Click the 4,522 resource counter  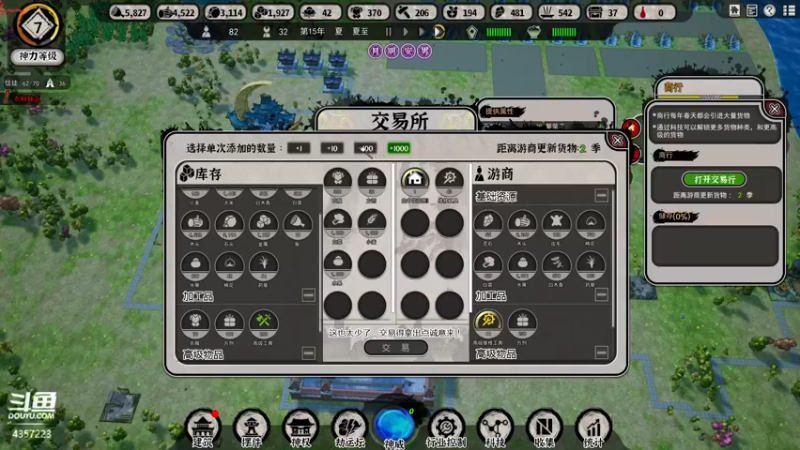pos(177,12)
